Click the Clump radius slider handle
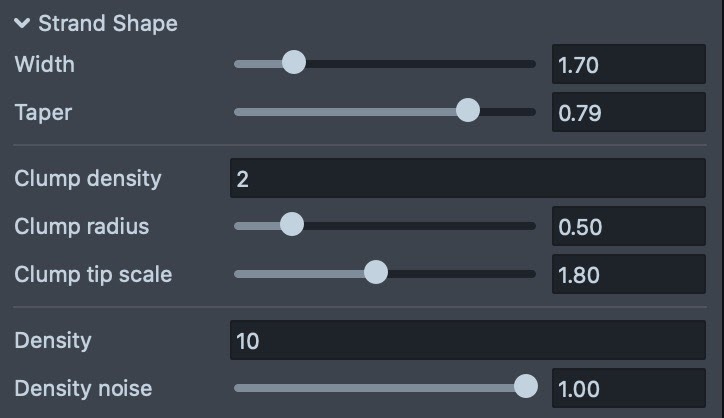The image size is (724, 418). 291,225
